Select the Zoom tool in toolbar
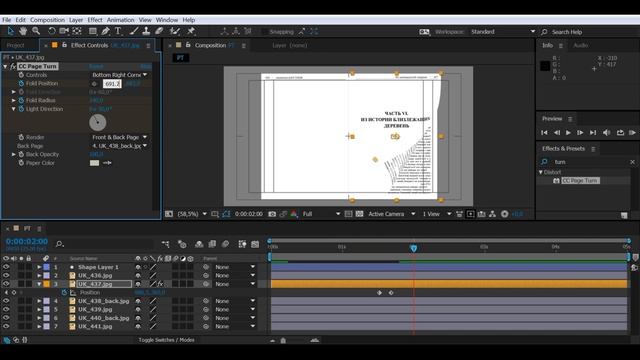This screenshot has height=360, width=640. point(36,31)
